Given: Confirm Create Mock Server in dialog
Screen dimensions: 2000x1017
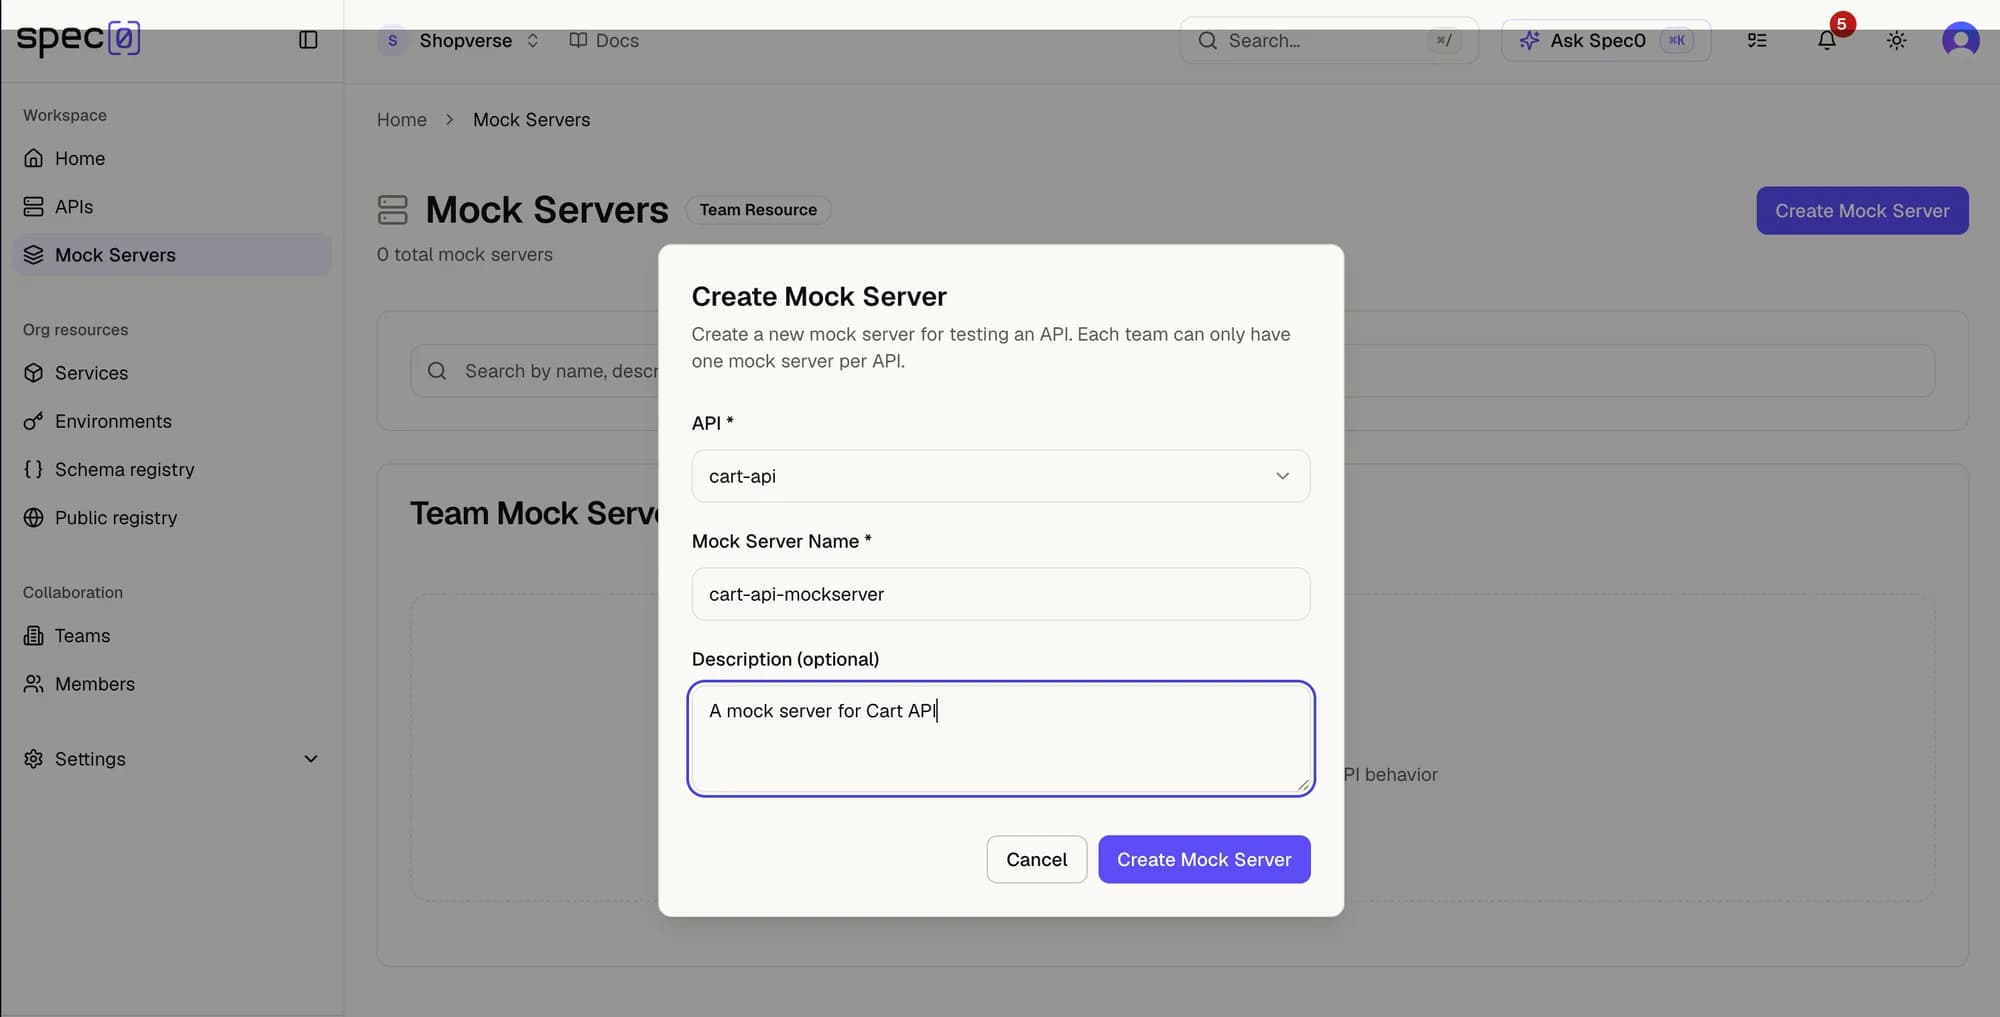Looking at the screenshot, I should 1204,859.
